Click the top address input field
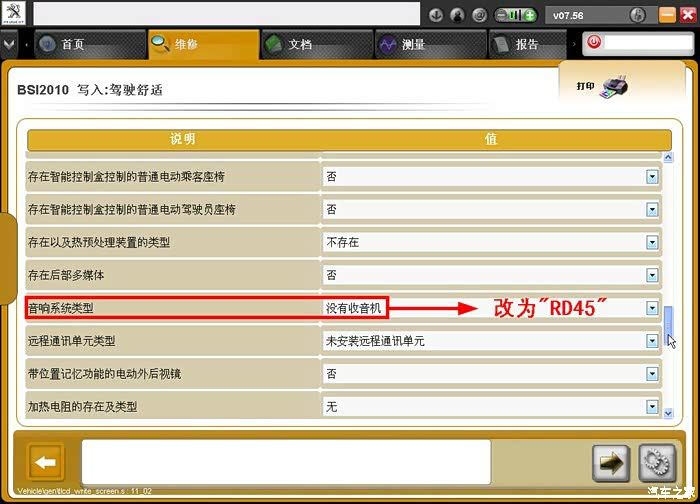Screen dimensions: 700x504 coord(227,13)
